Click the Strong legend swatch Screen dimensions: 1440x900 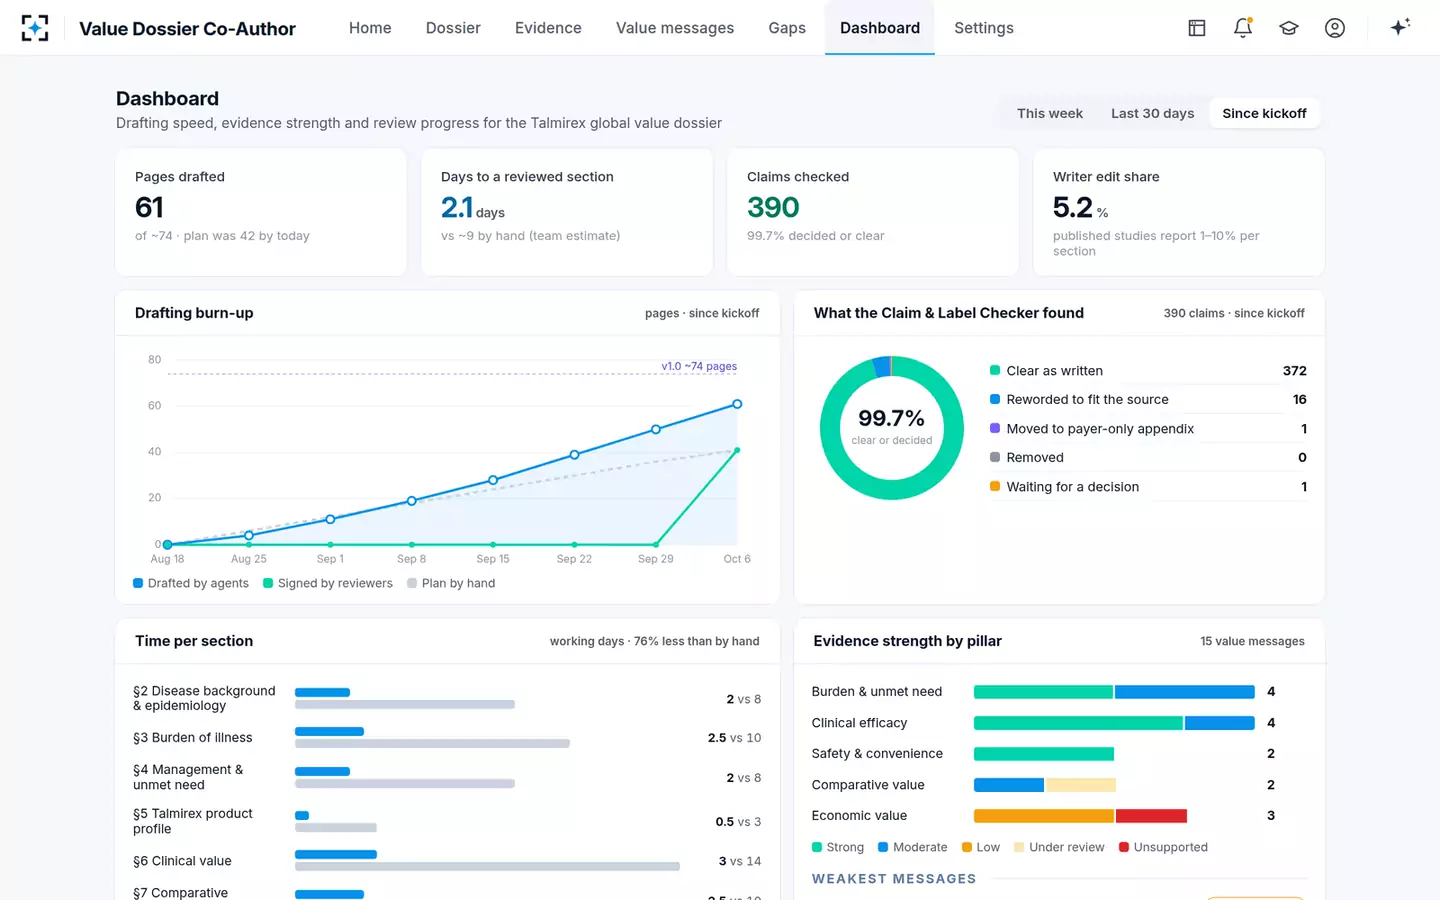(817, 847)
